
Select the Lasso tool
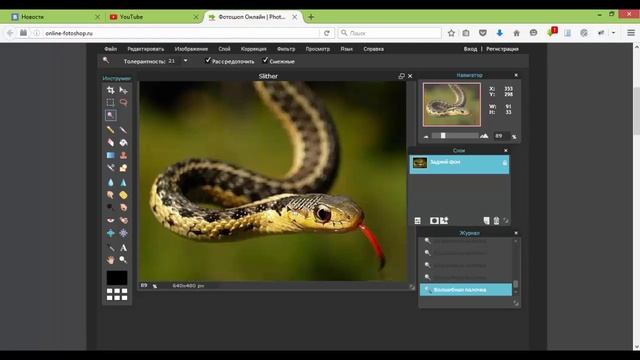(123, 102)
